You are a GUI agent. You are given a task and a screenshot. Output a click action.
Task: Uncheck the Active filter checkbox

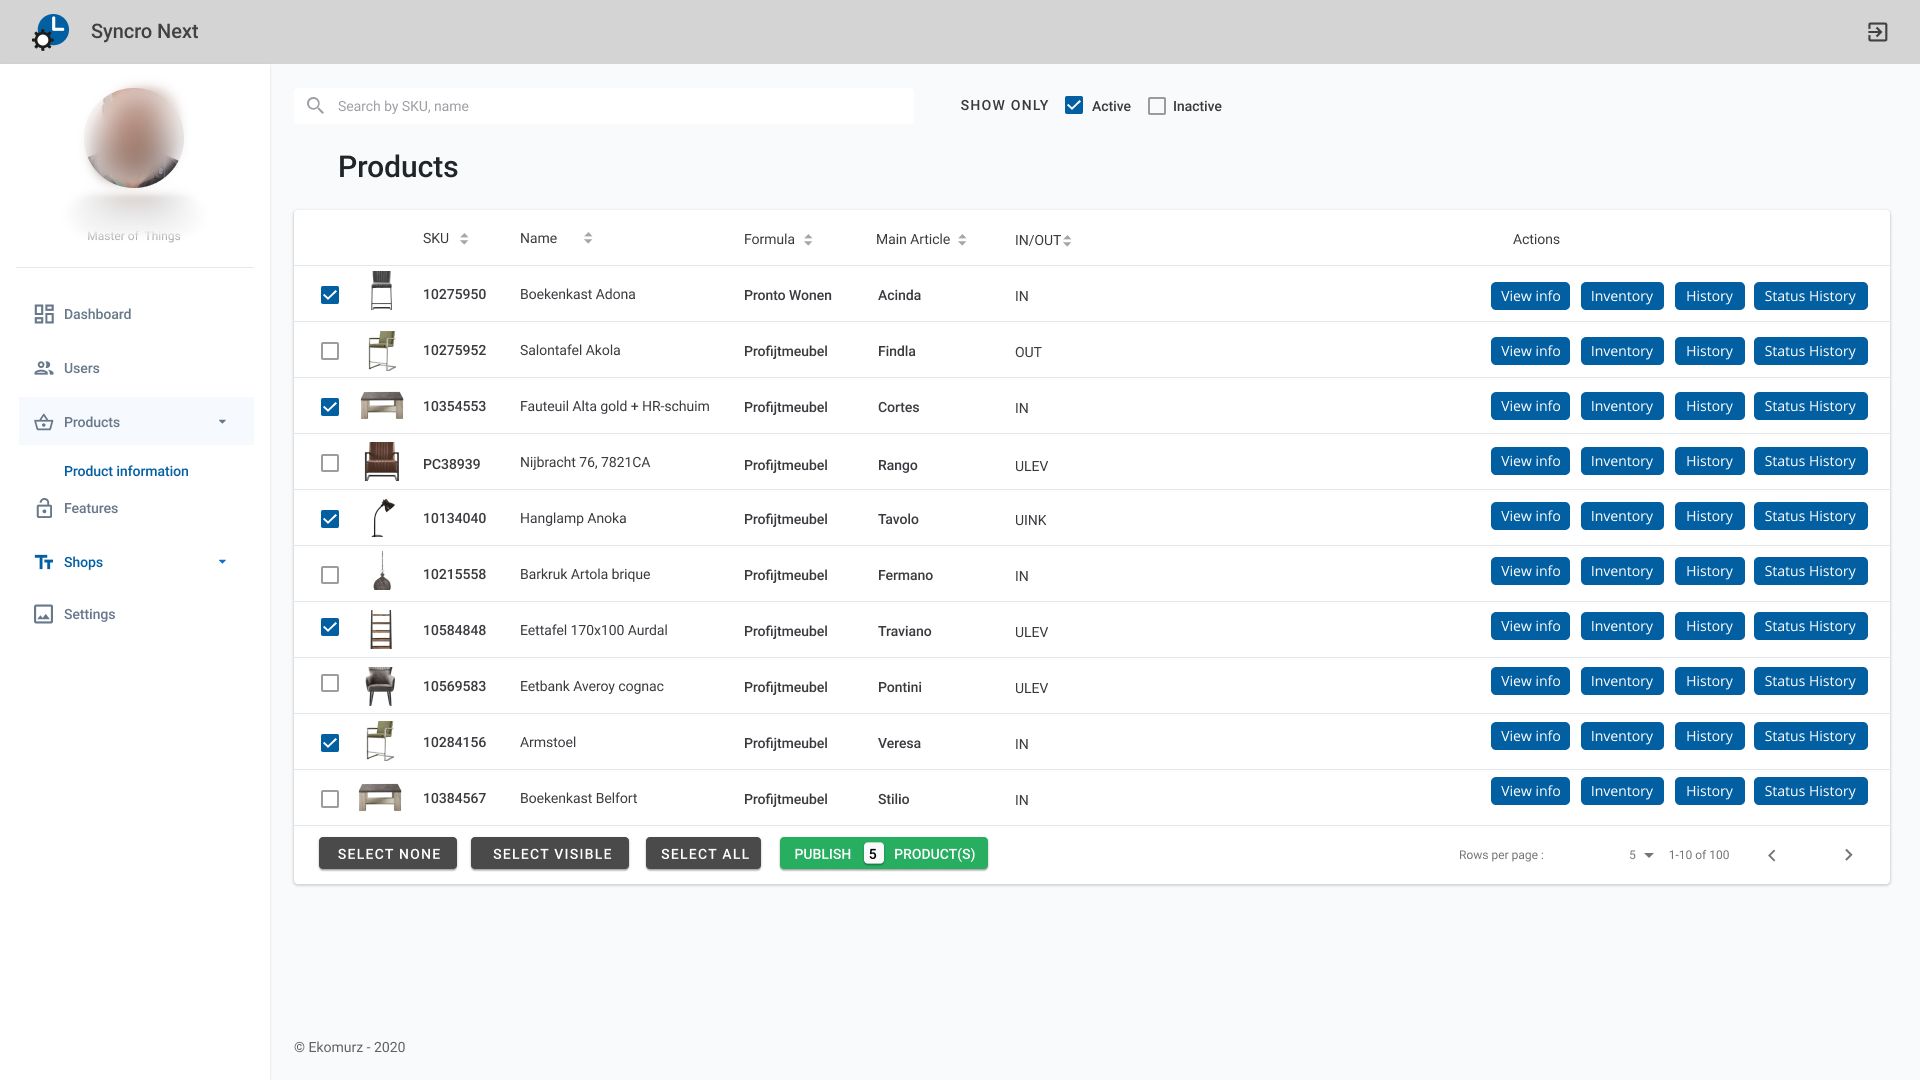1074,106
